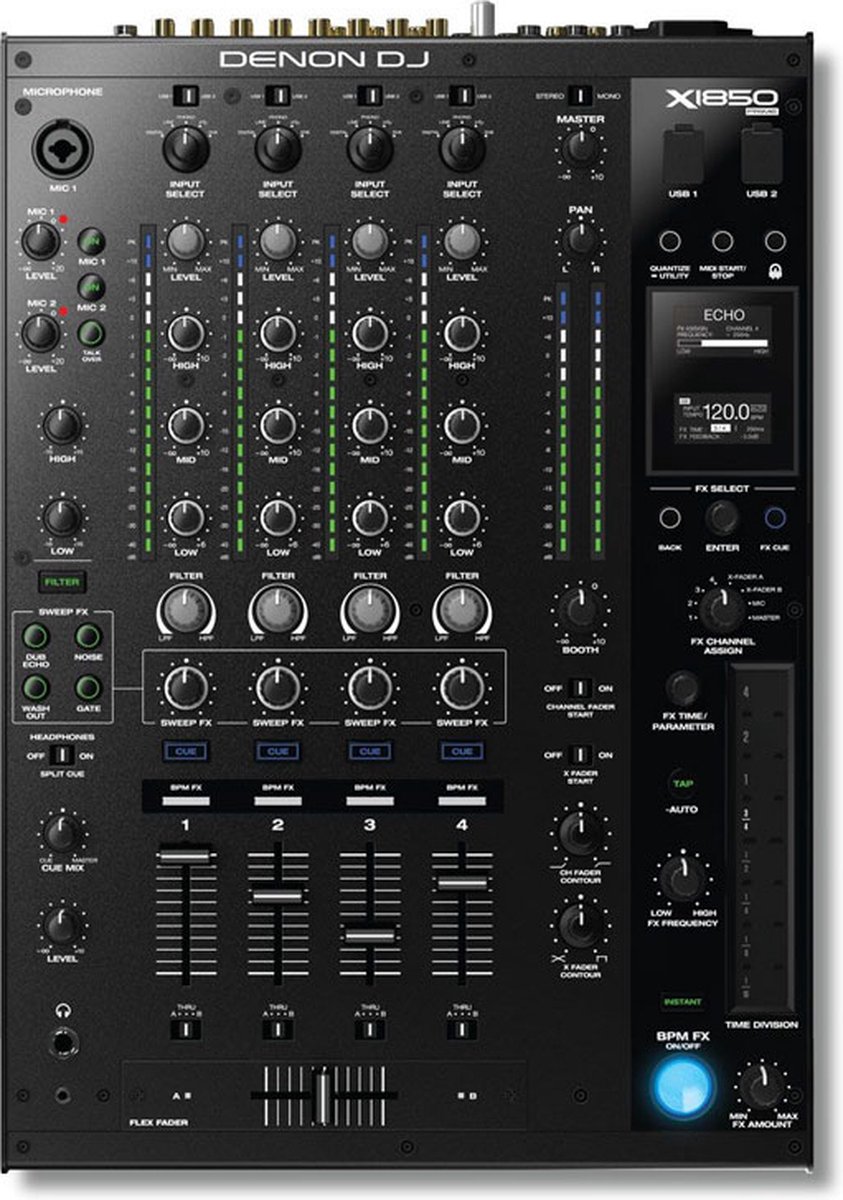Screen dimensions: 843x1200
Task: Click the MASTER level knob
Action: click(579, 149)
